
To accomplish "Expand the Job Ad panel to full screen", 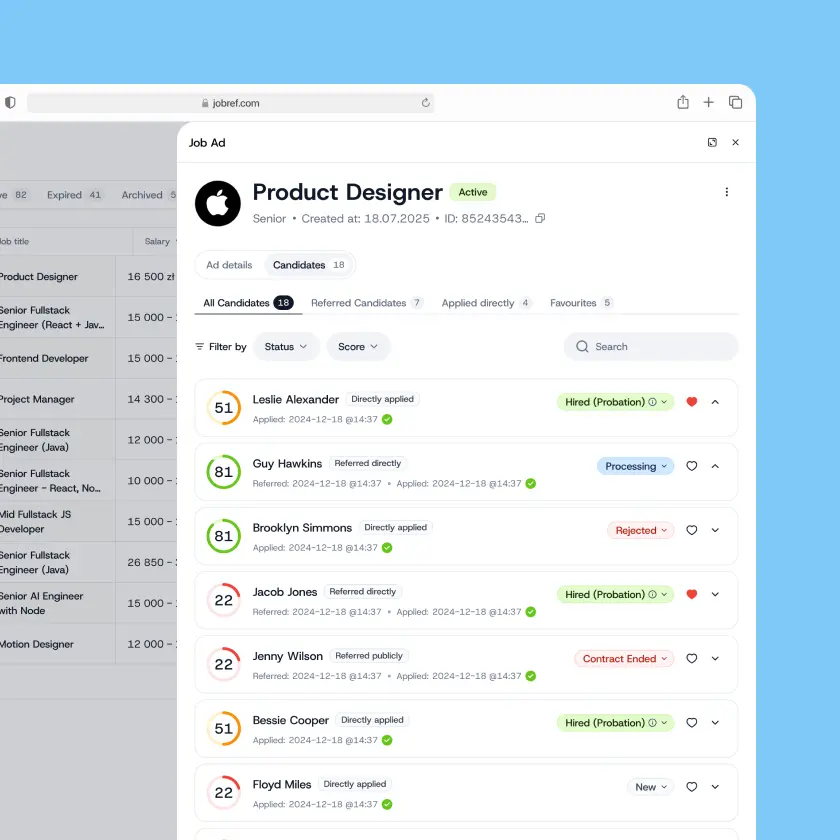I will coord(712,143).
